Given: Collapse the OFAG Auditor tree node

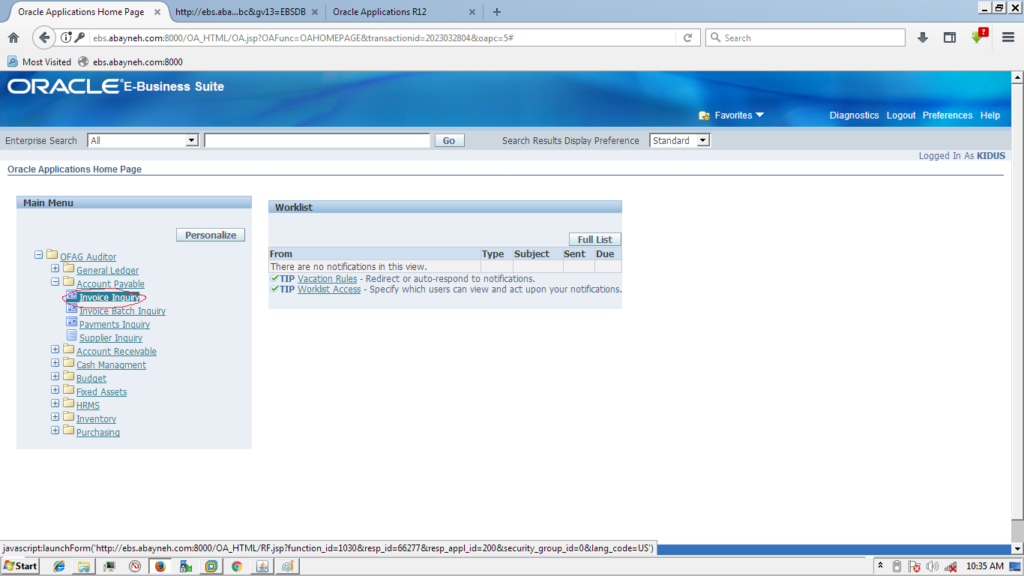Looking at the screenshot, I should 39,255.
